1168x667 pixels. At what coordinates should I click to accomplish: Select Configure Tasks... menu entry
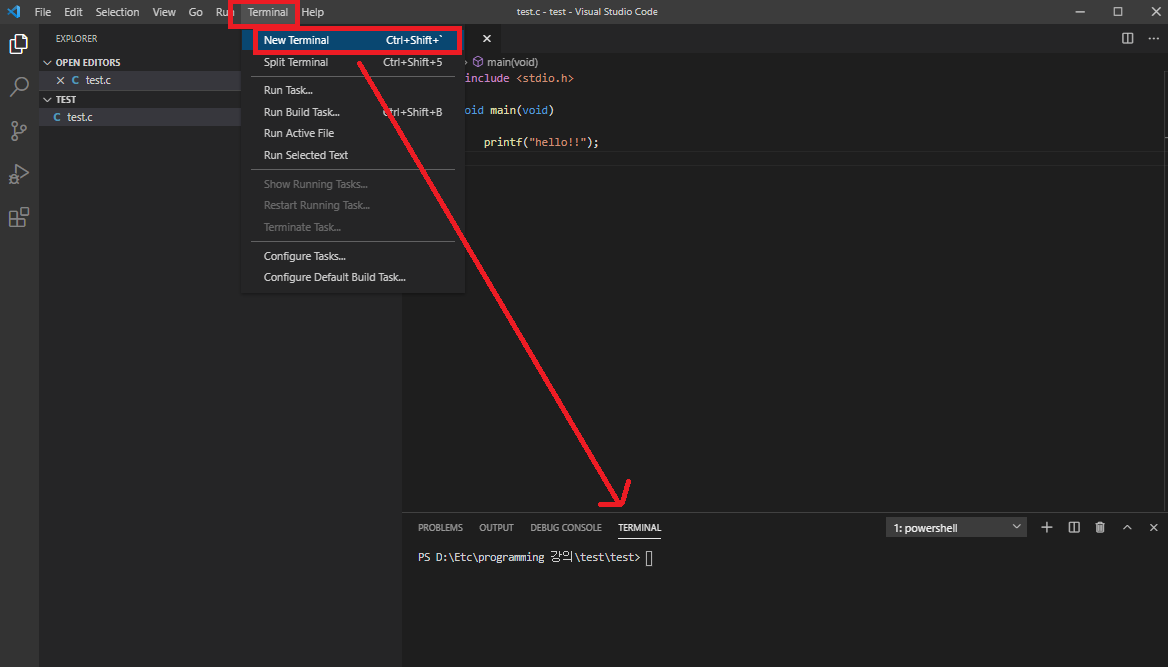(x=353, y=256)
